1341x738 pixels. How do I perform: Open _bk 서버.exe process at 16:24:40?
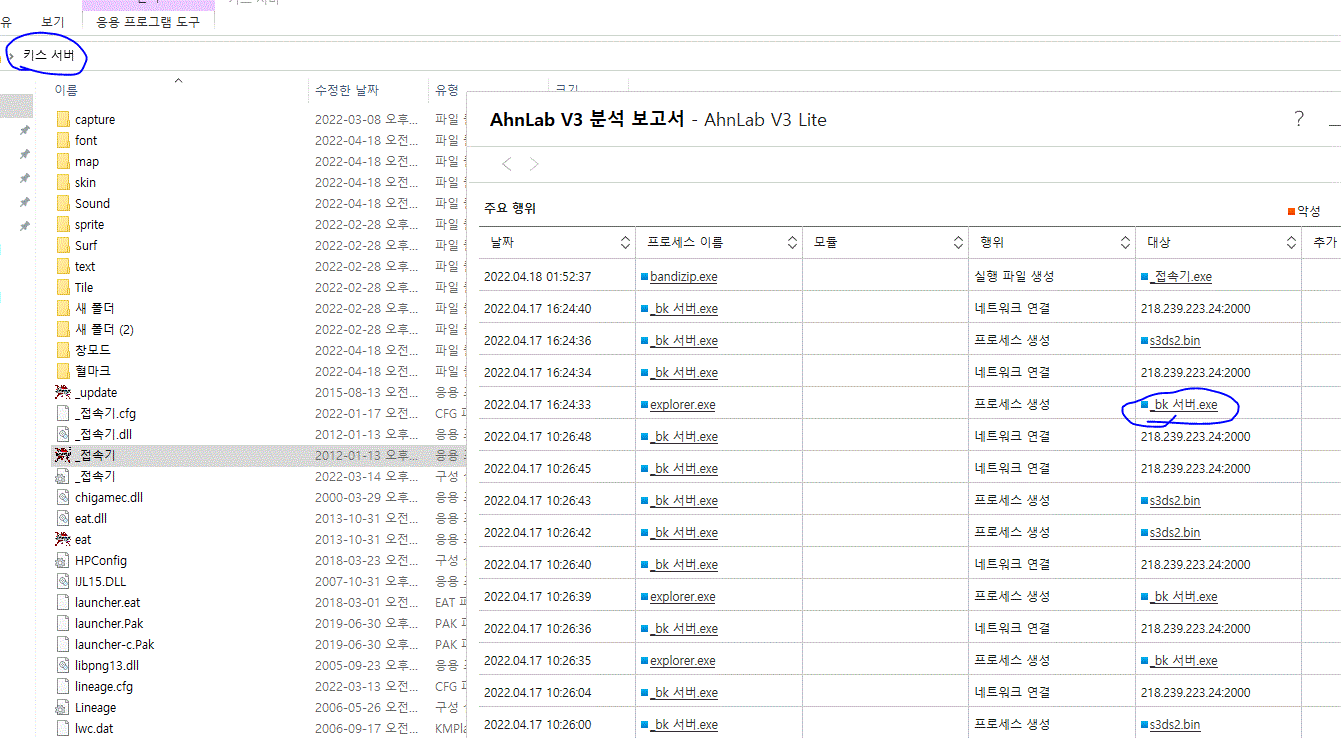click(x=683, y=308)
